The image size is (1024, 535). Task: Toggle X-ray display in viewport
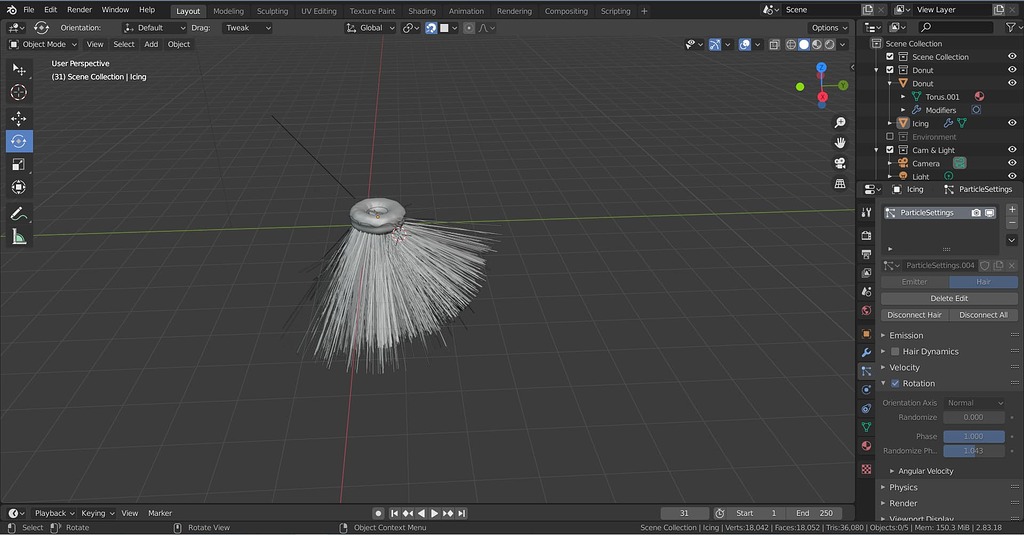[775, 44]
